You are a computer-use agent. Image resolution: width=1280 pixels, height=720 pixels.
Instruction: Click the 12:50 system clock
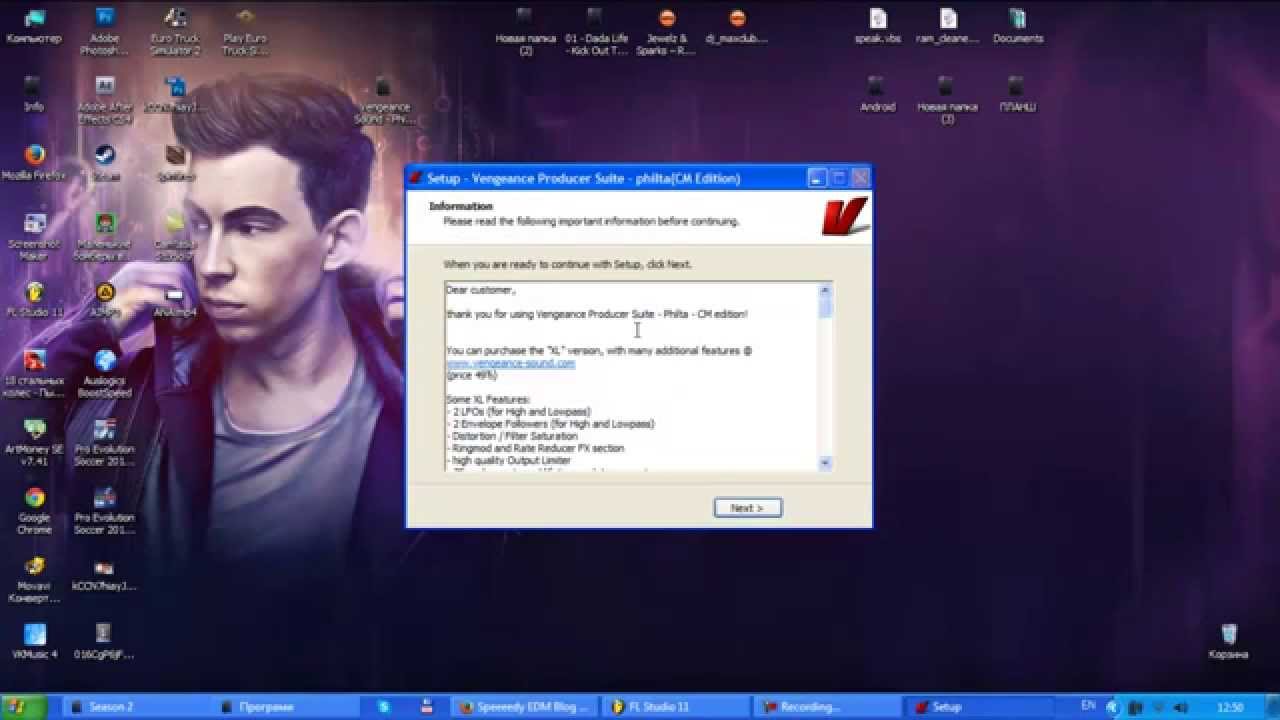tap(1230, 707)
